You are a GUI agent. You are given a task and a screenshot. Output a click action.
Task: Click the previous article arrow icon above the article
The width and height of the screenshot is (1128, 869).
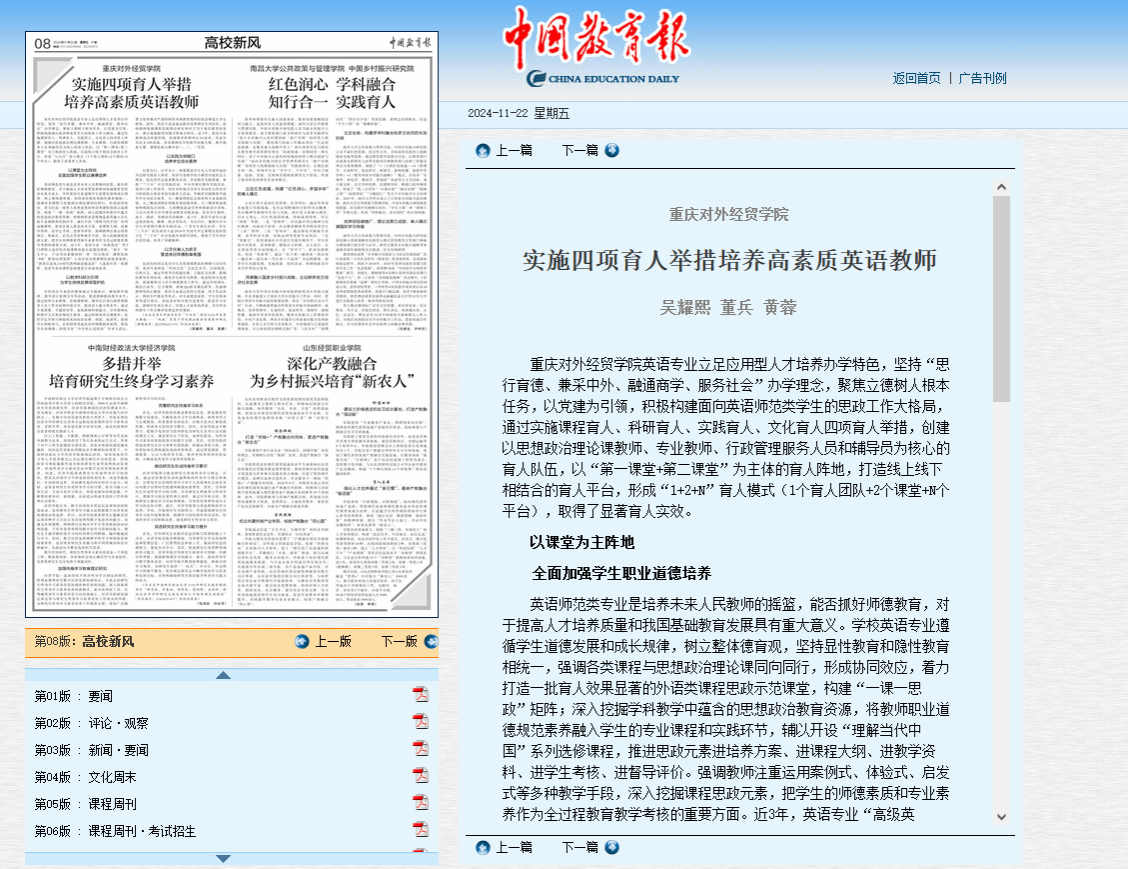point(483,150)
